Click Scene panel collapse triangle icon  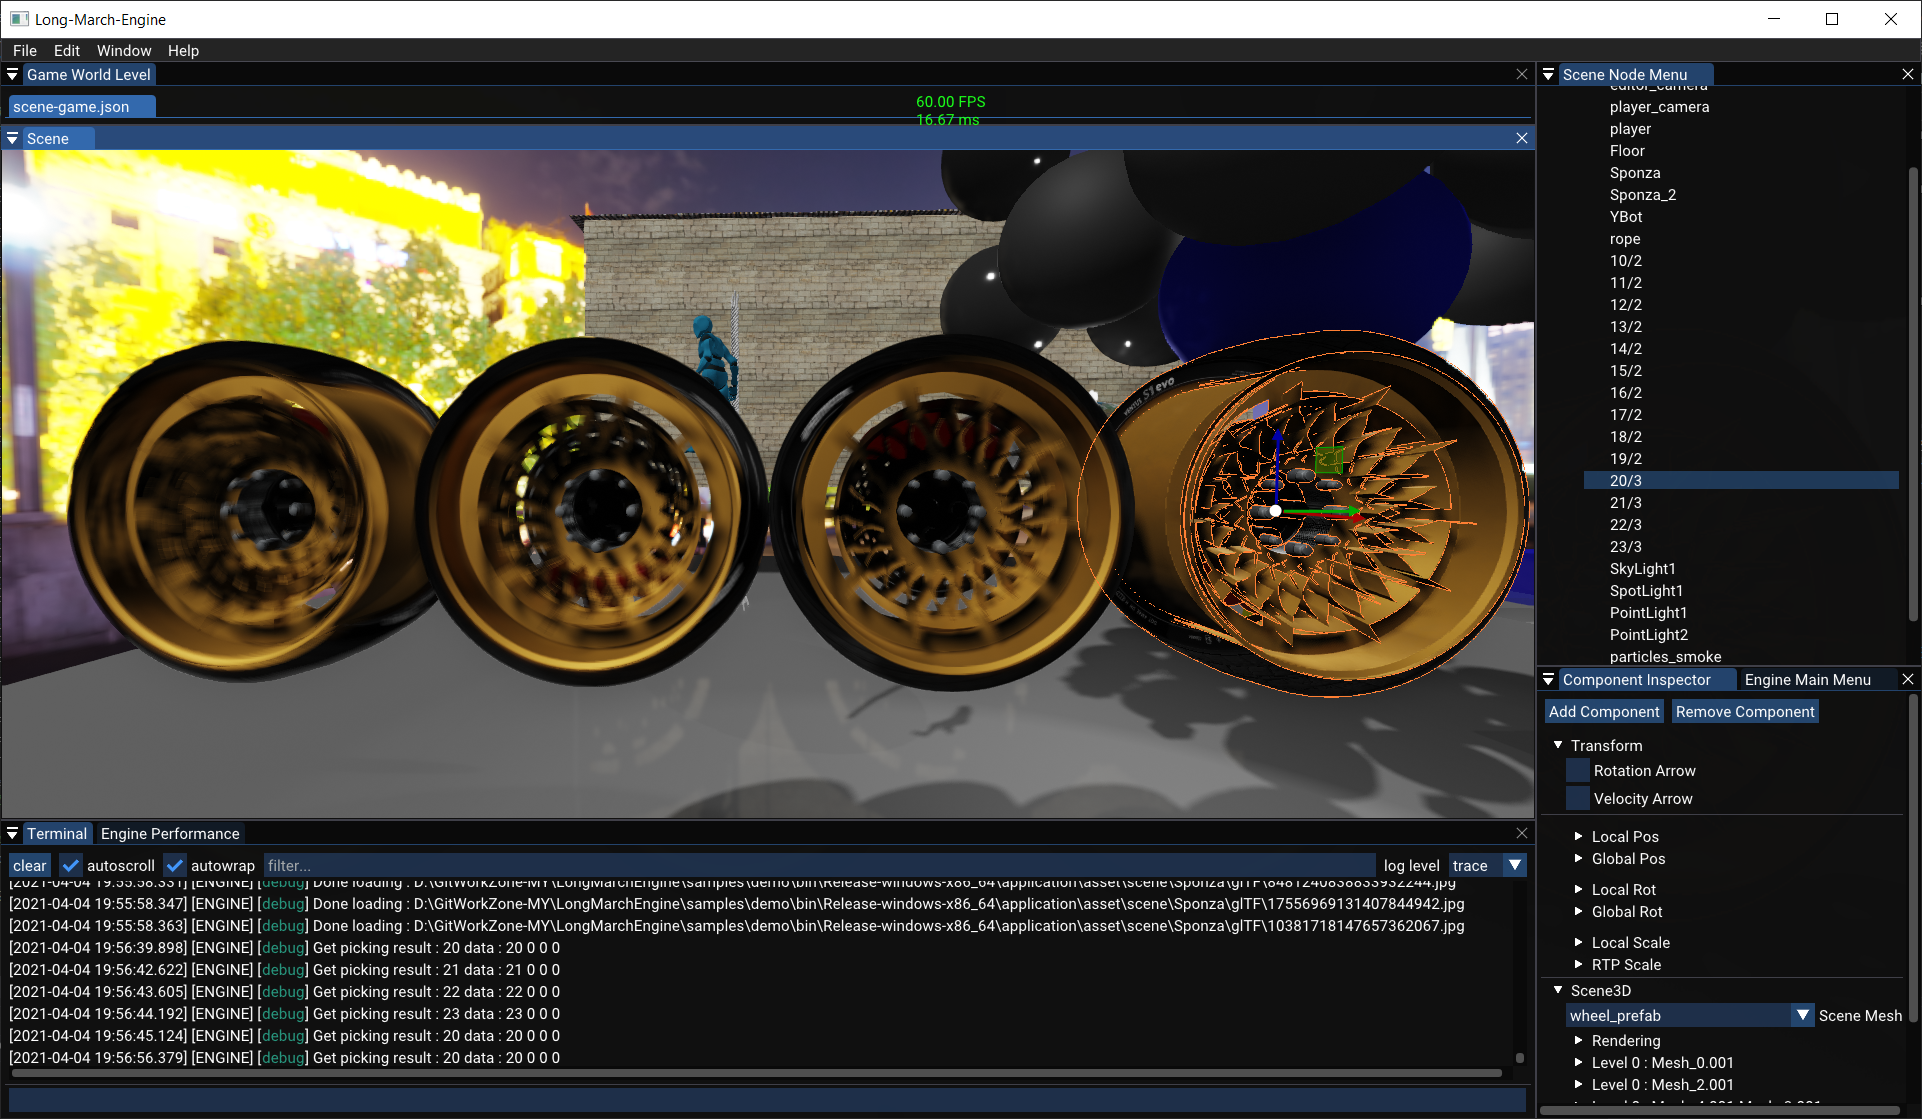12,139
